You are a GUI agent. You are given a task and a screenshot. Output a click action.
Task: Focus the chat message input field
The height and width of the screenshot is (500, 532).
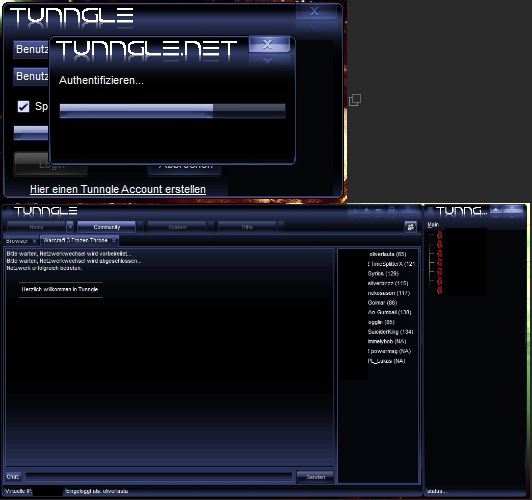[159, 477]
